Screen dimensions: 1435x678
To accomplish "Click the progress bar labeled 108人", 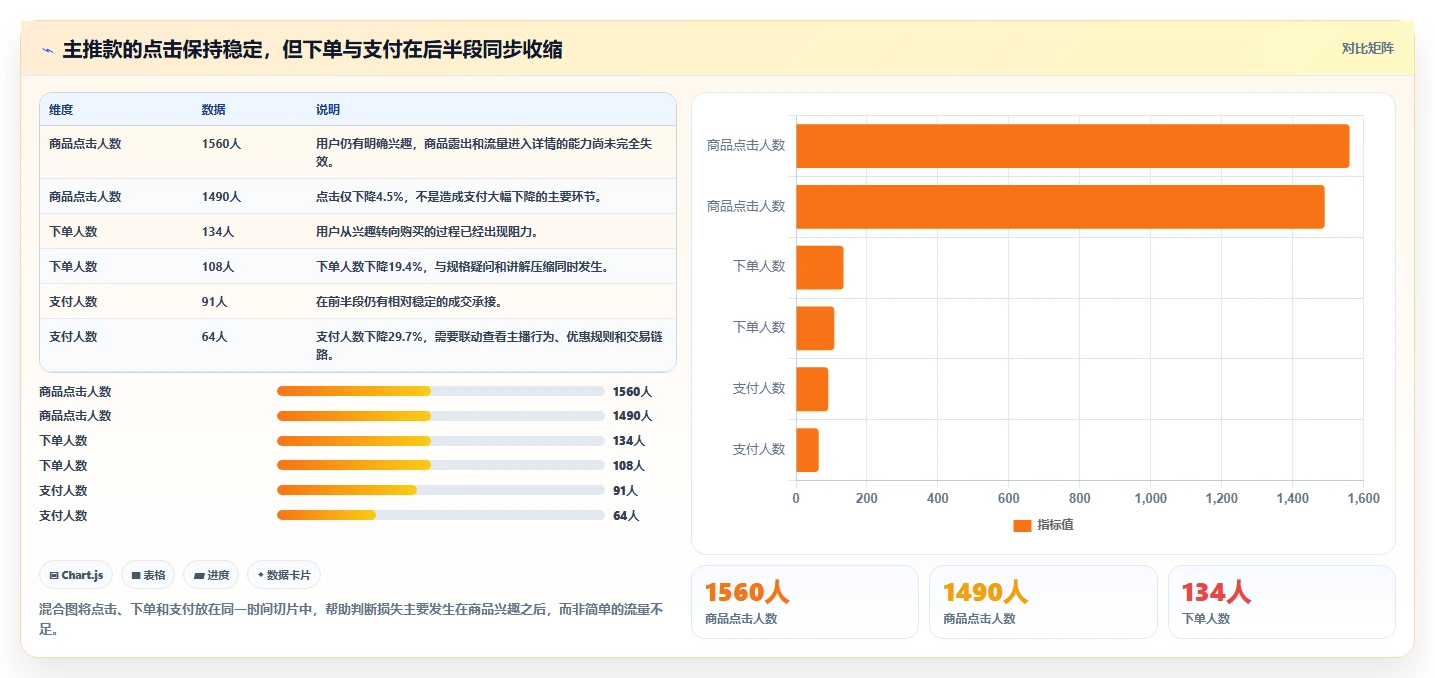I will [441, 465].
